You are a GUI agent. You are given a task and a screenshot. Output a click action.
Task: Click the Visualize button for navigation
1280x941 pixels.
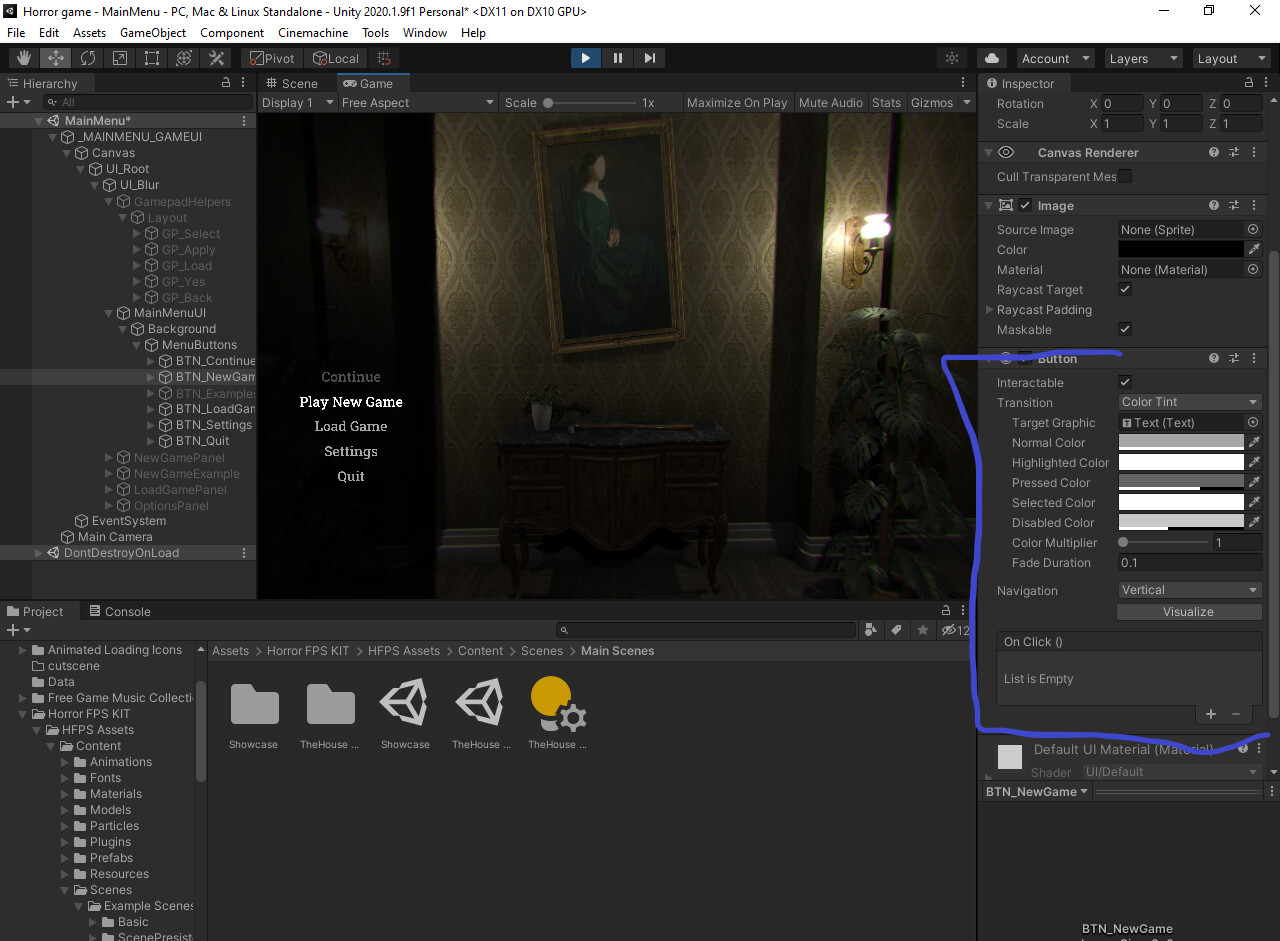[1188, 611]
